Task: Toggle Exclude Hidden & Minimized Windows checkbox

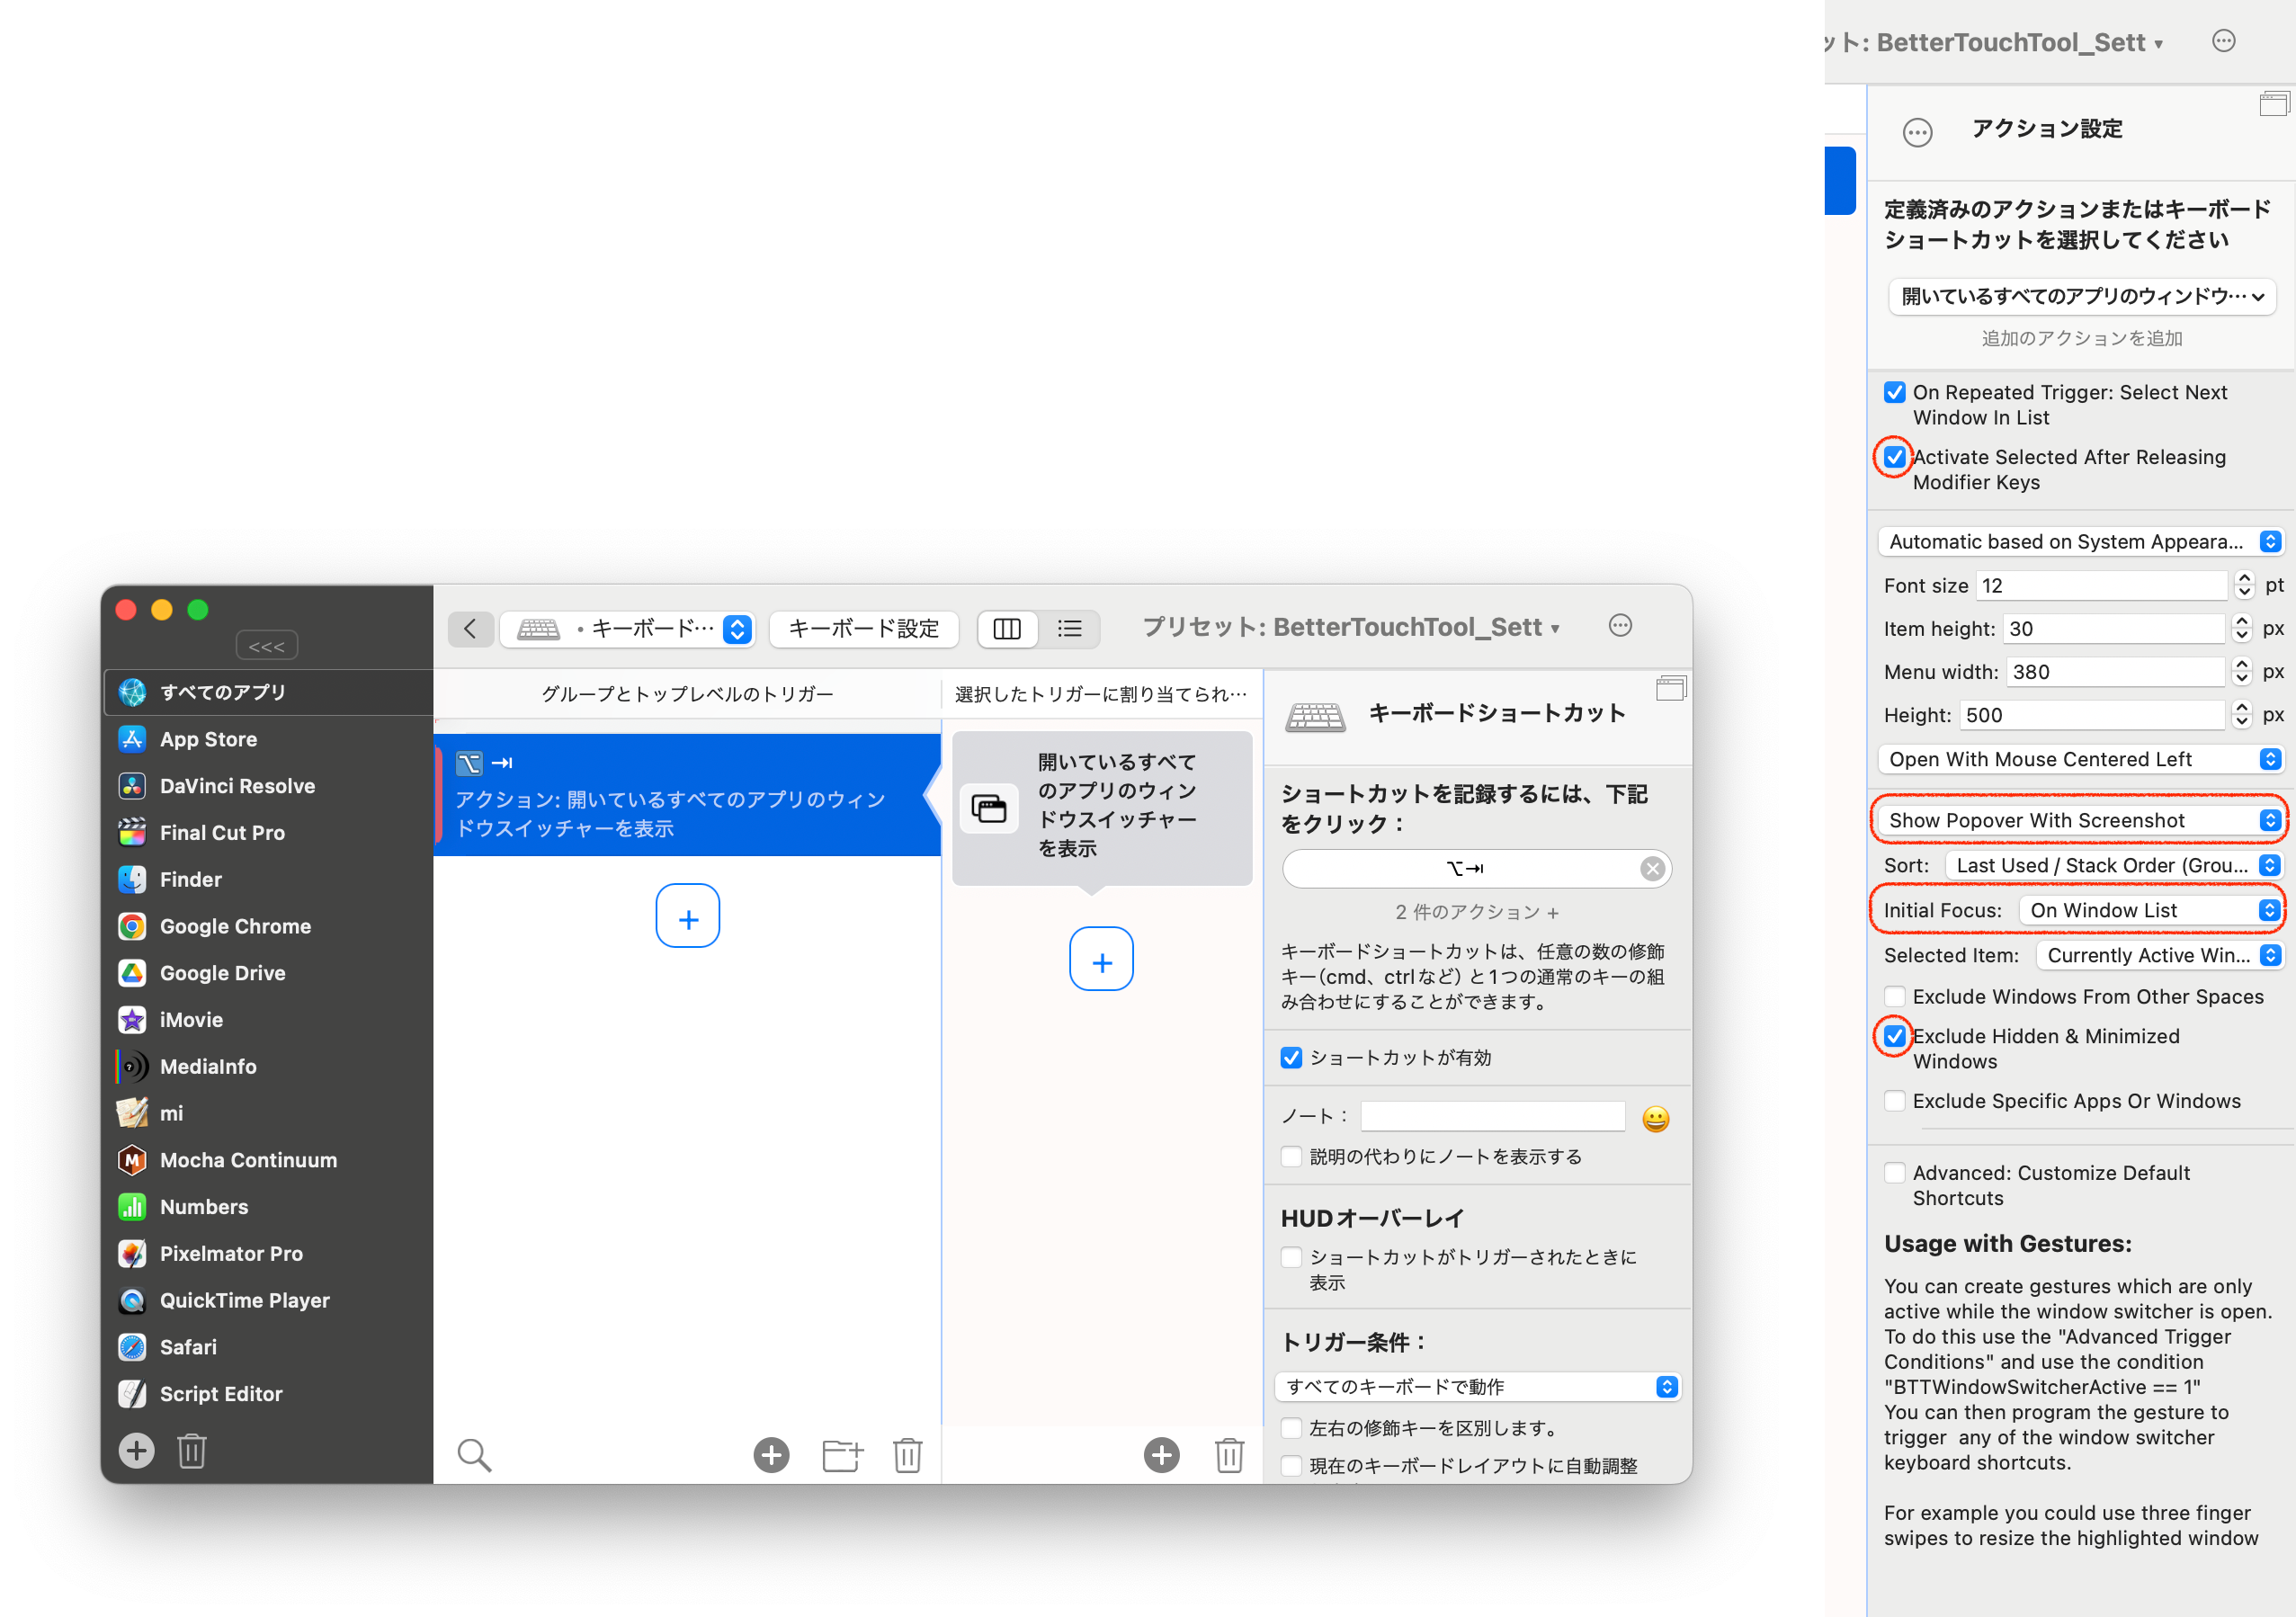Action: pyautogui.click(x=1894, y=1036)
